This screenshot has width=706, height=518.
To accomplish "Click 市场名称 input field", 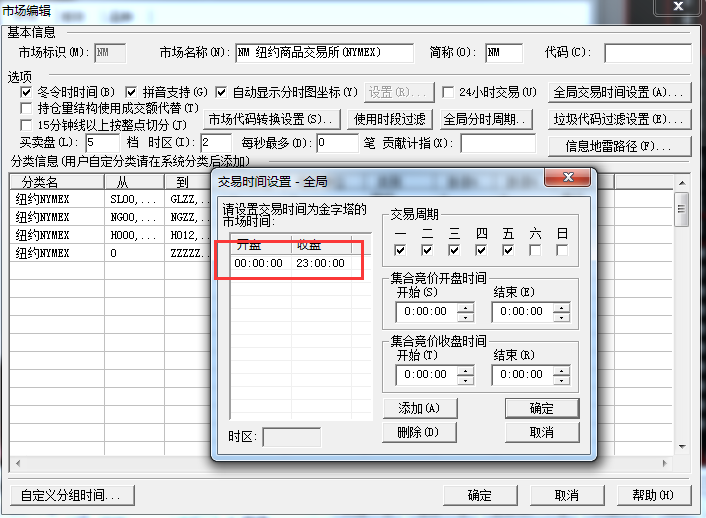I will 324,53.
